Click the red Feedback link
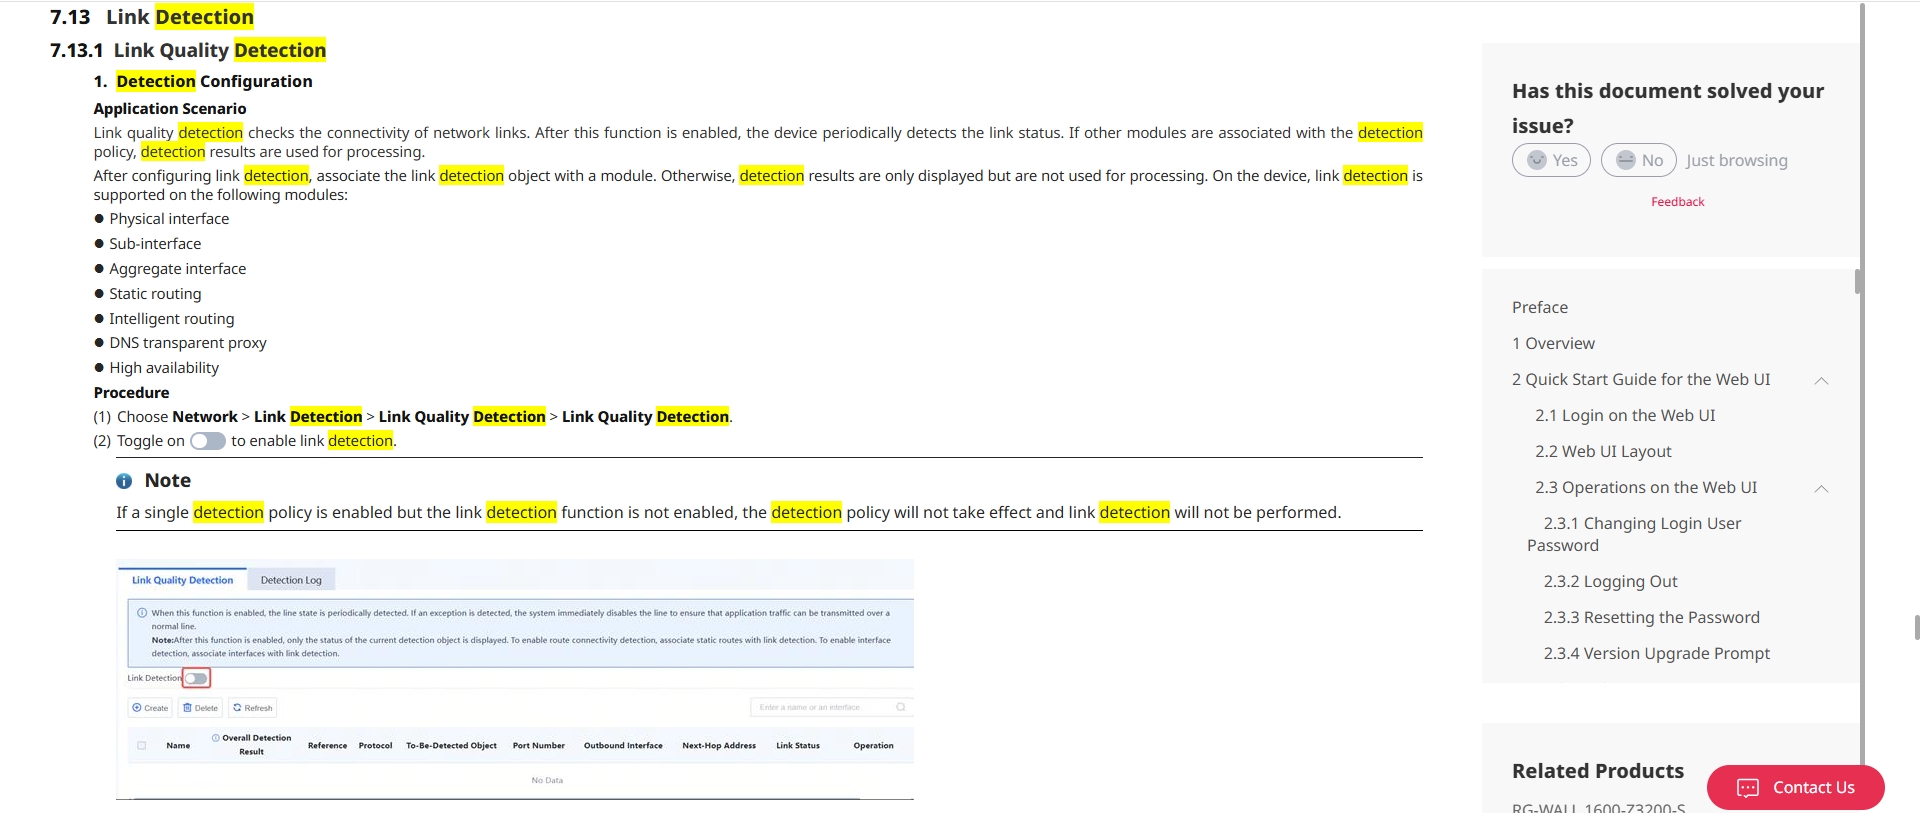 click(1677, 201)
